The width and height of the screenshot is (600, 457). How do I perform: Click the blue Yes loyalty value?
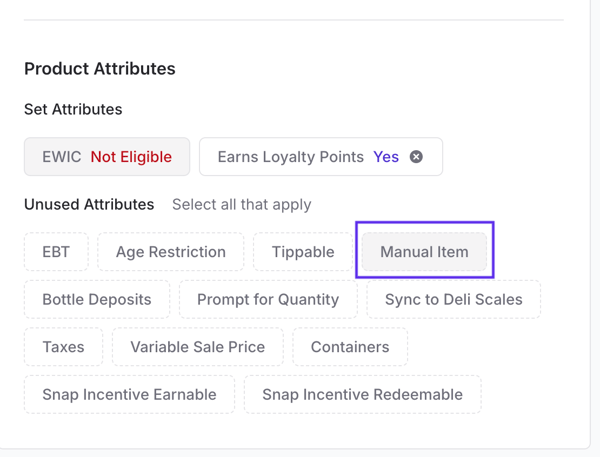pyautogui.click(x=386, y=157)
